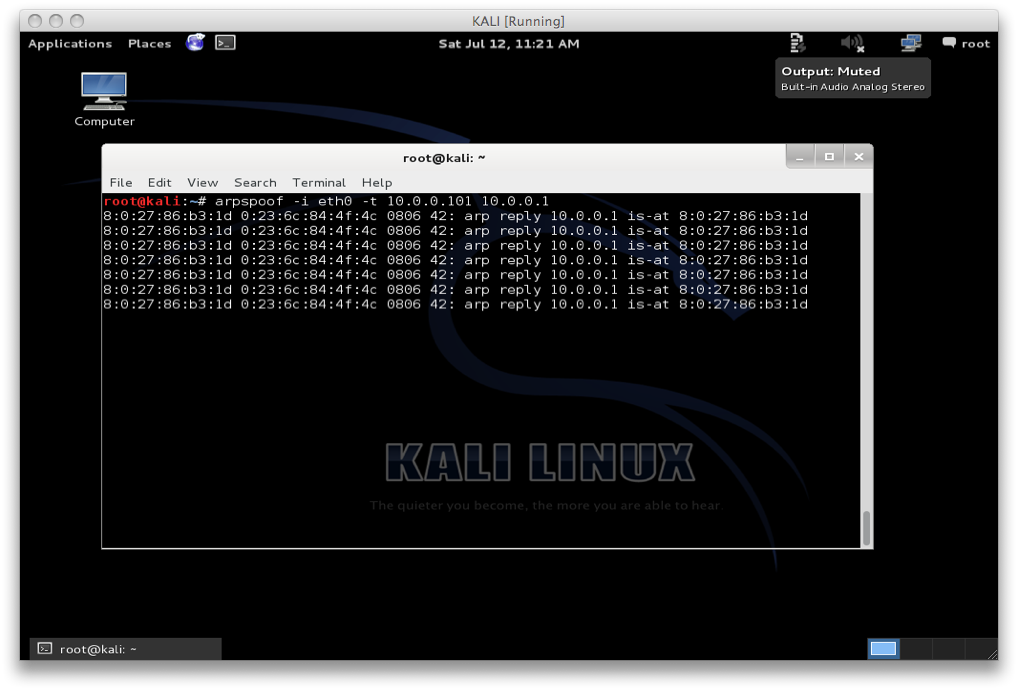Viewport: 1018px width, 690px height.
Task: Open the terminal View menu
Action: click(x=203, y=182)
